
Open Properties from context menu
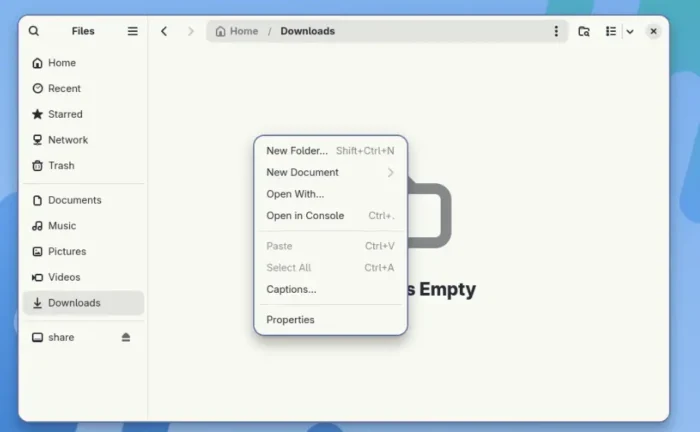(x=330, y=320)
